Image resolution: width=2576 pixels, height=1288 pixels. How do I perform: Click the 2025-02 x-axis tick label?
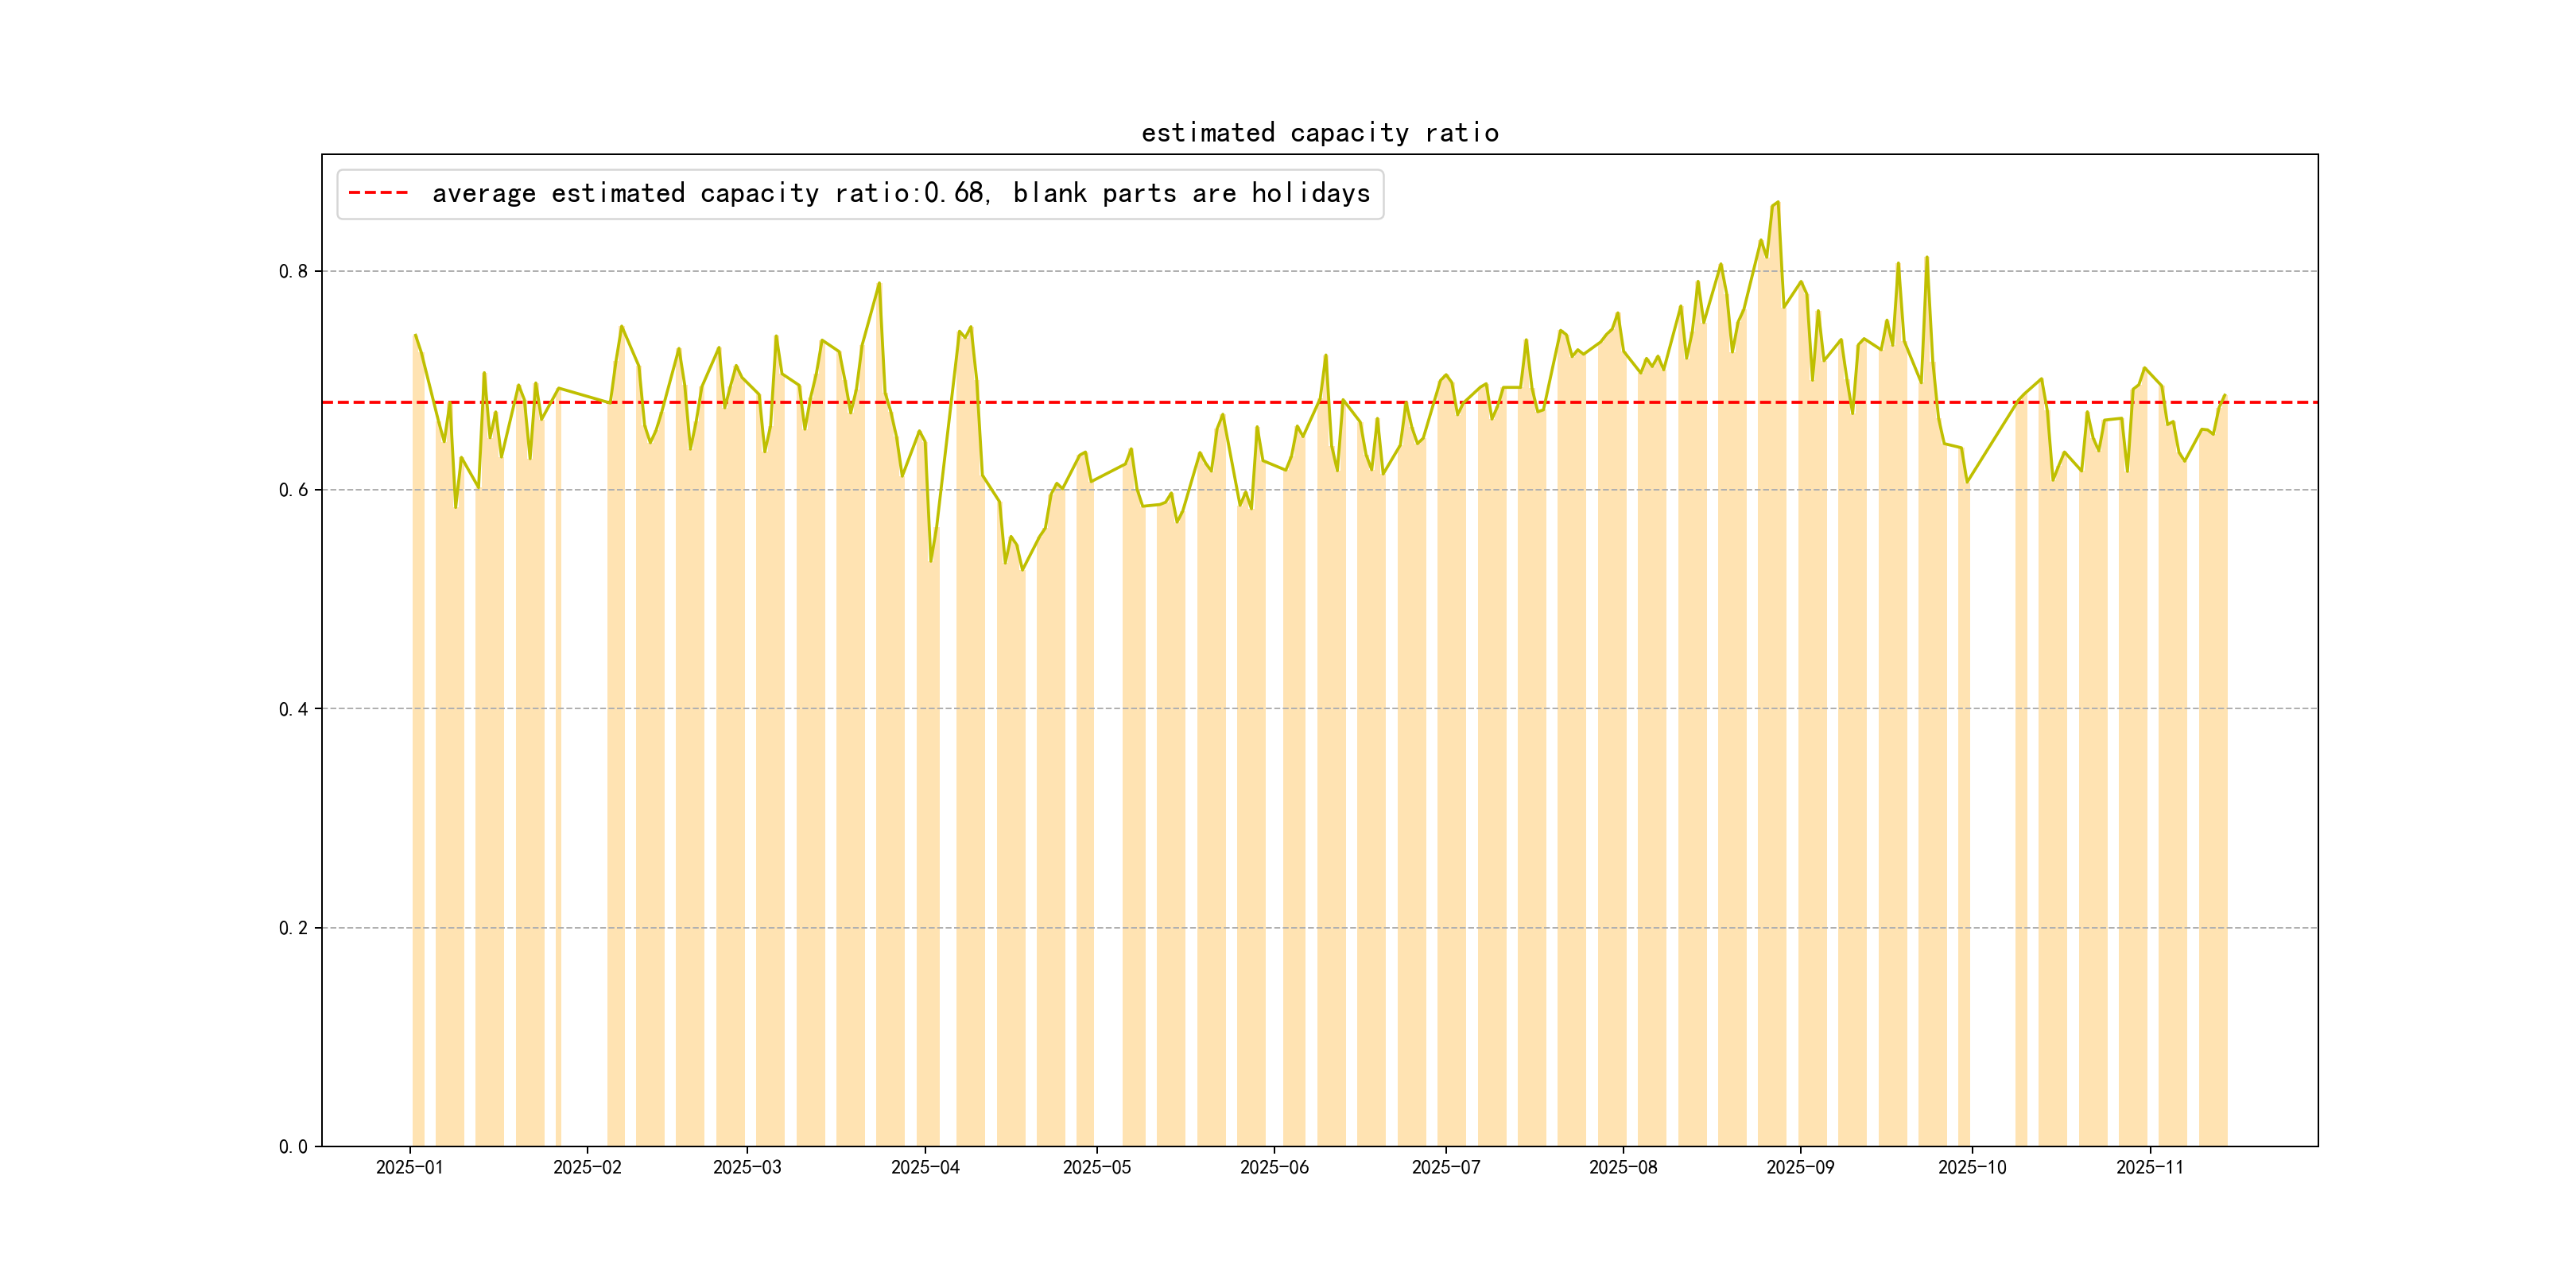(587, 1167)
